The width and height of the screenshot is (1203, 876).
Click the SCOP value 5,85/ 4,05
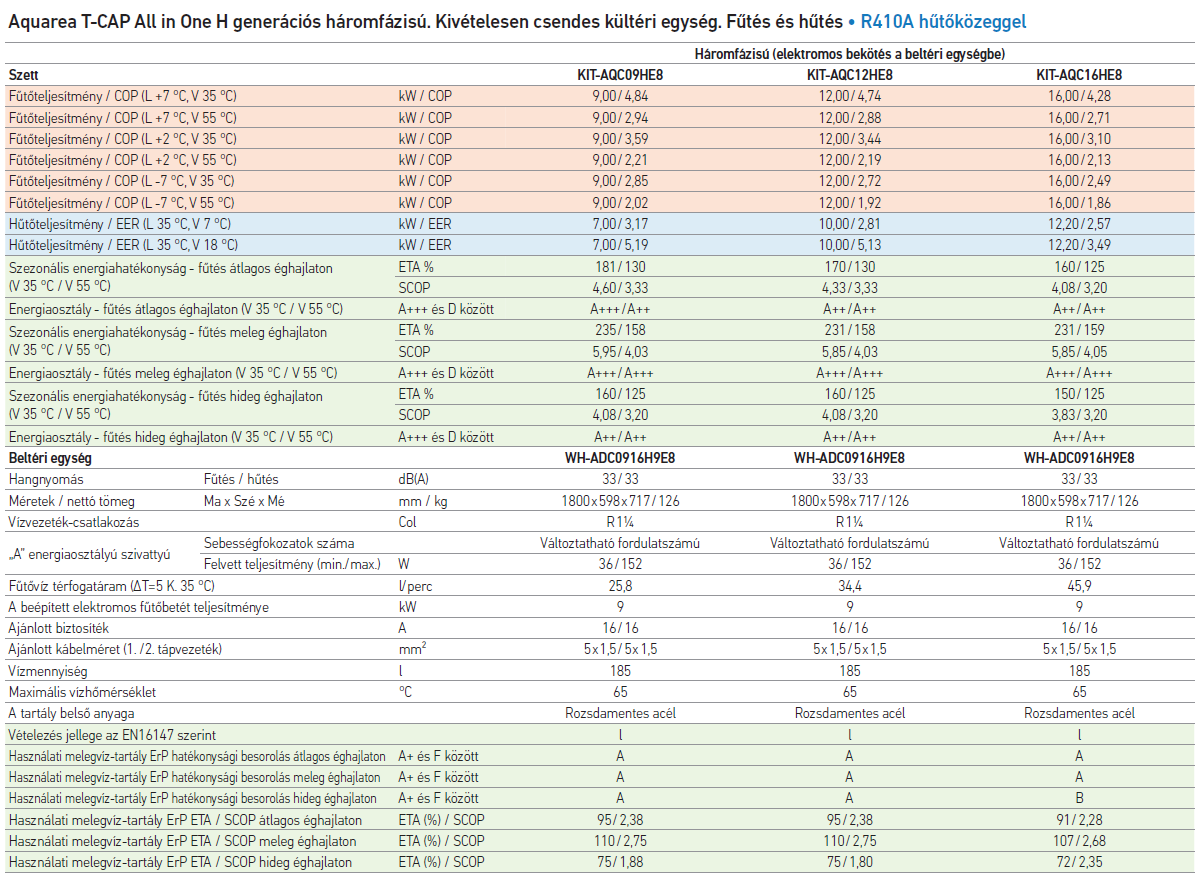click(1079, 352)
